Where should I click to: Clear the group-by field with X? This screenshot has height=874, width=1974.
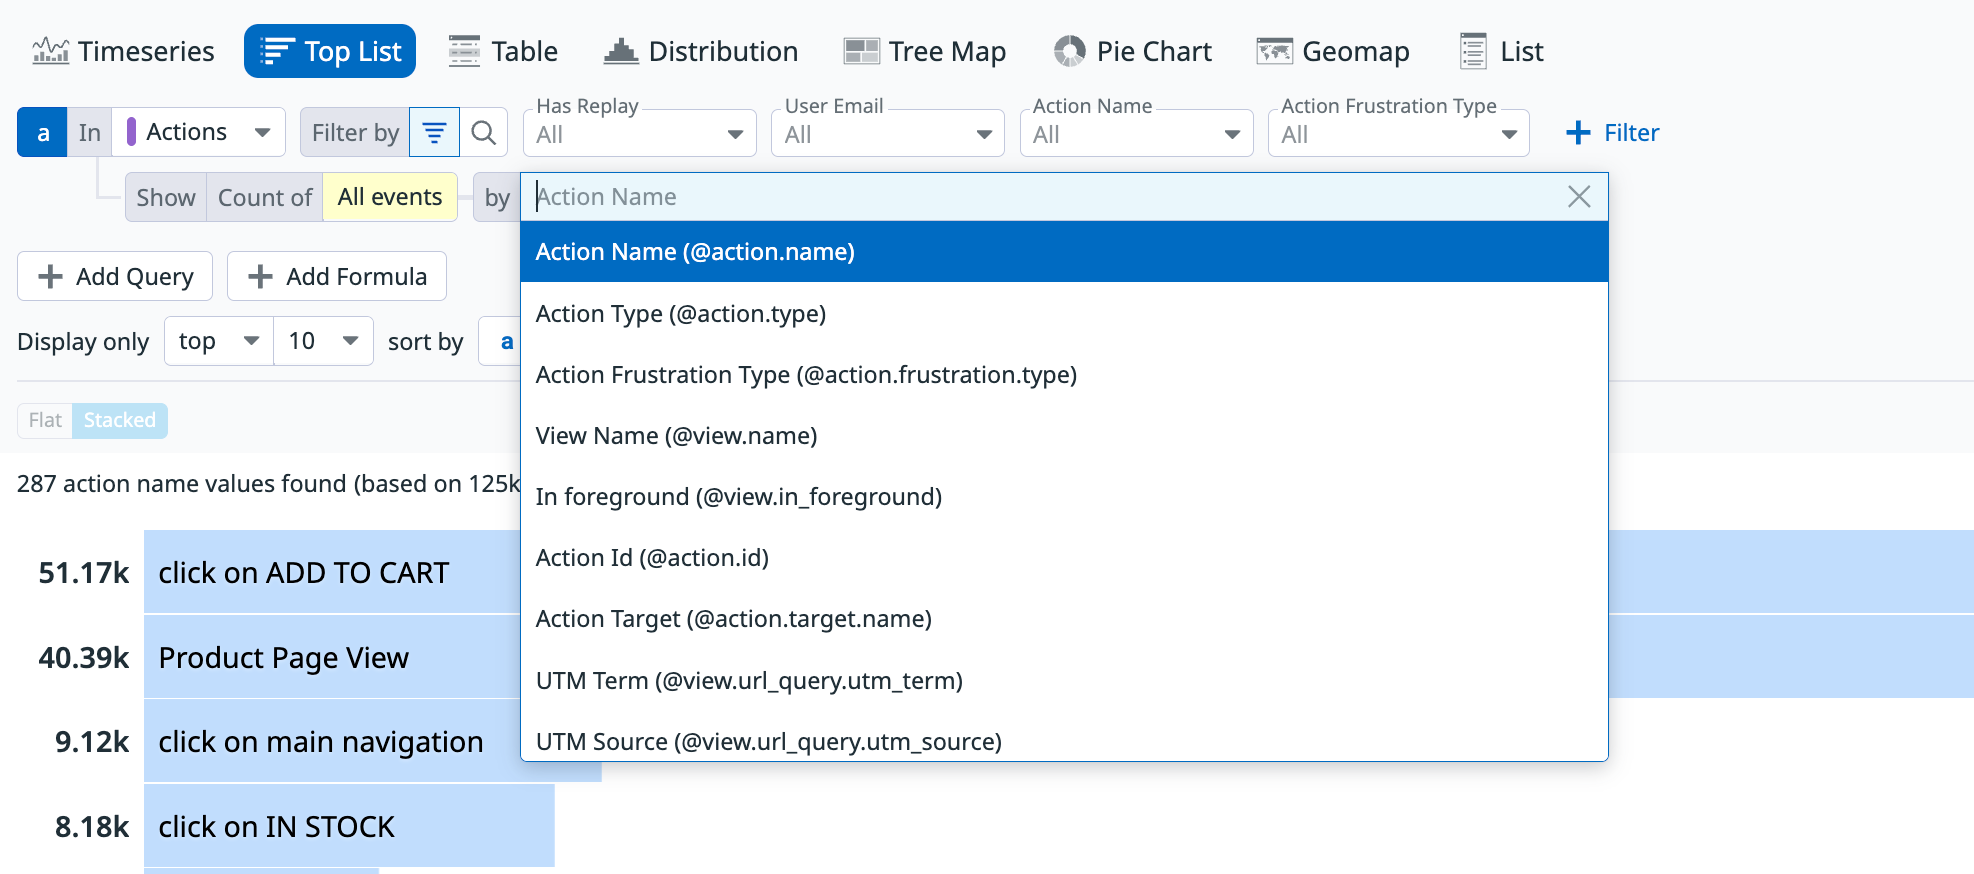click(x=1579, y=197)
